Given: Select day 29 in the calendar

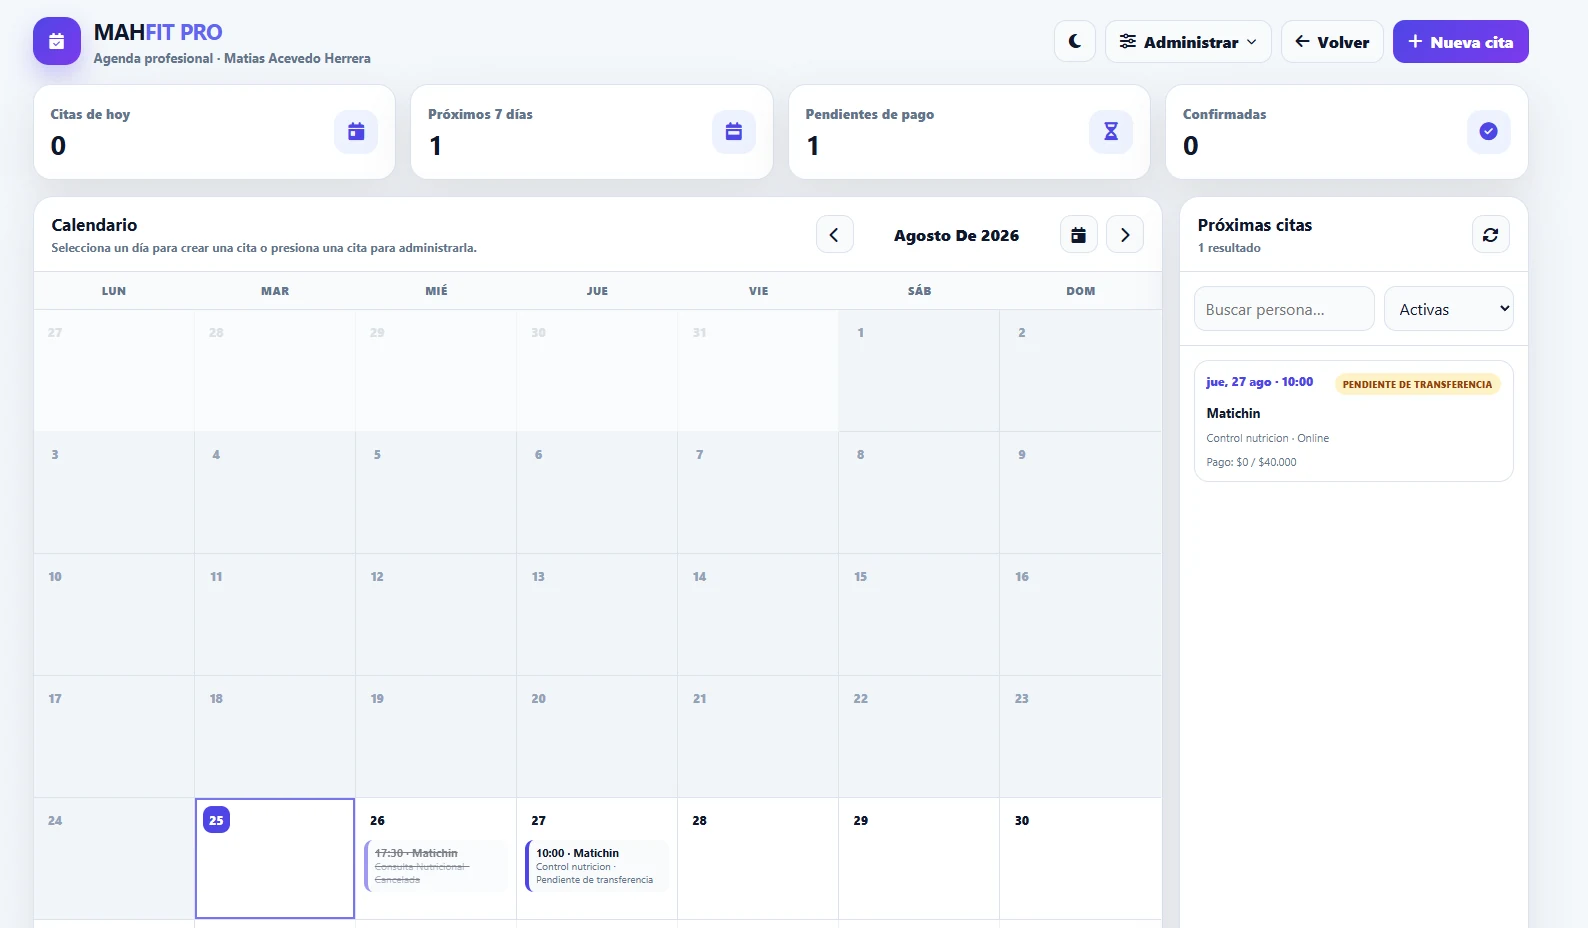Looking at the screenshot, I should [919, 858].
